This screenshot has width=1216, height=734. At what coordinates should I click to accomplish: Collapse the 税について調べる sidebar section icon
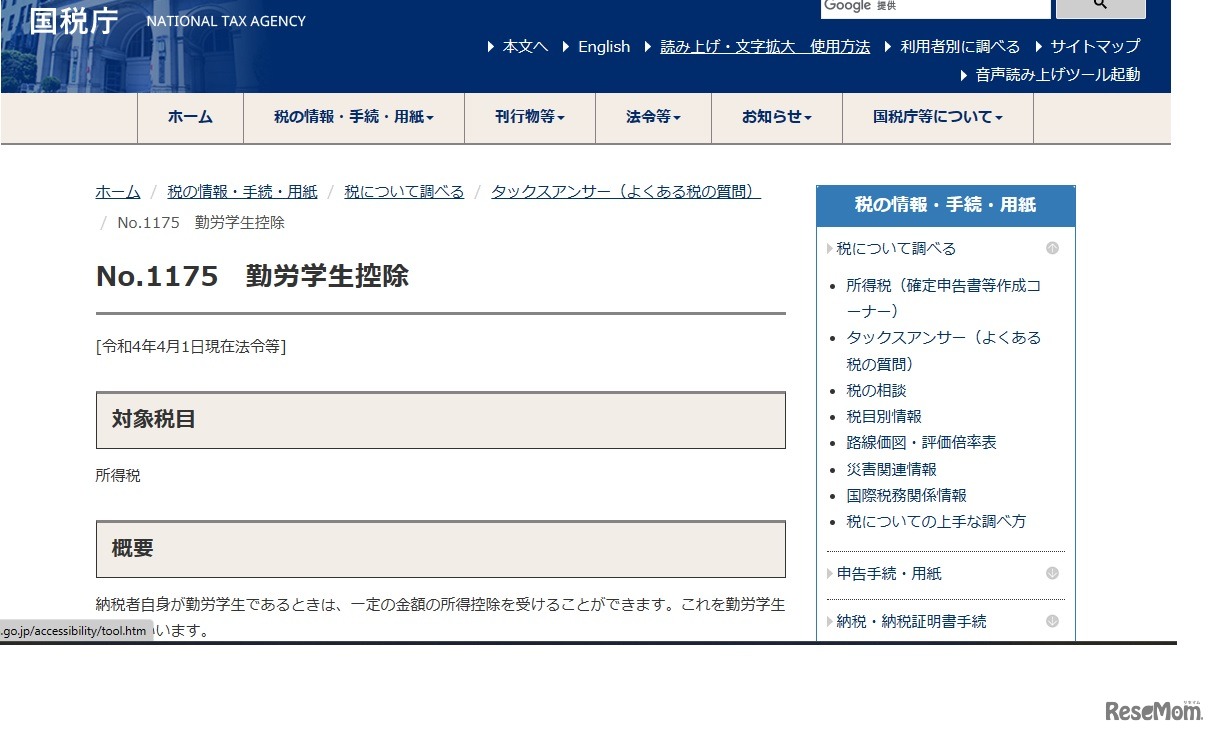tap(1052, 248)
